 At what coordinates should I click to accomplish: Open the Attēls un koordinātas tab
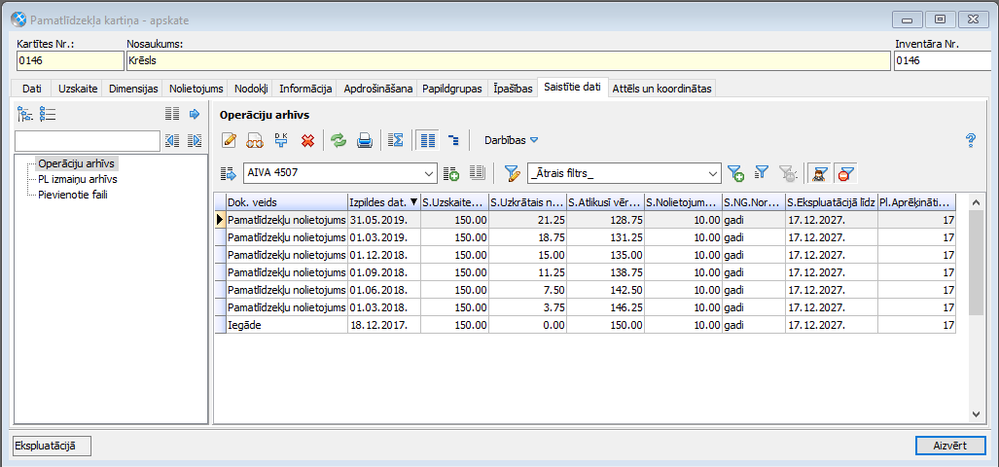pos(663,89)
